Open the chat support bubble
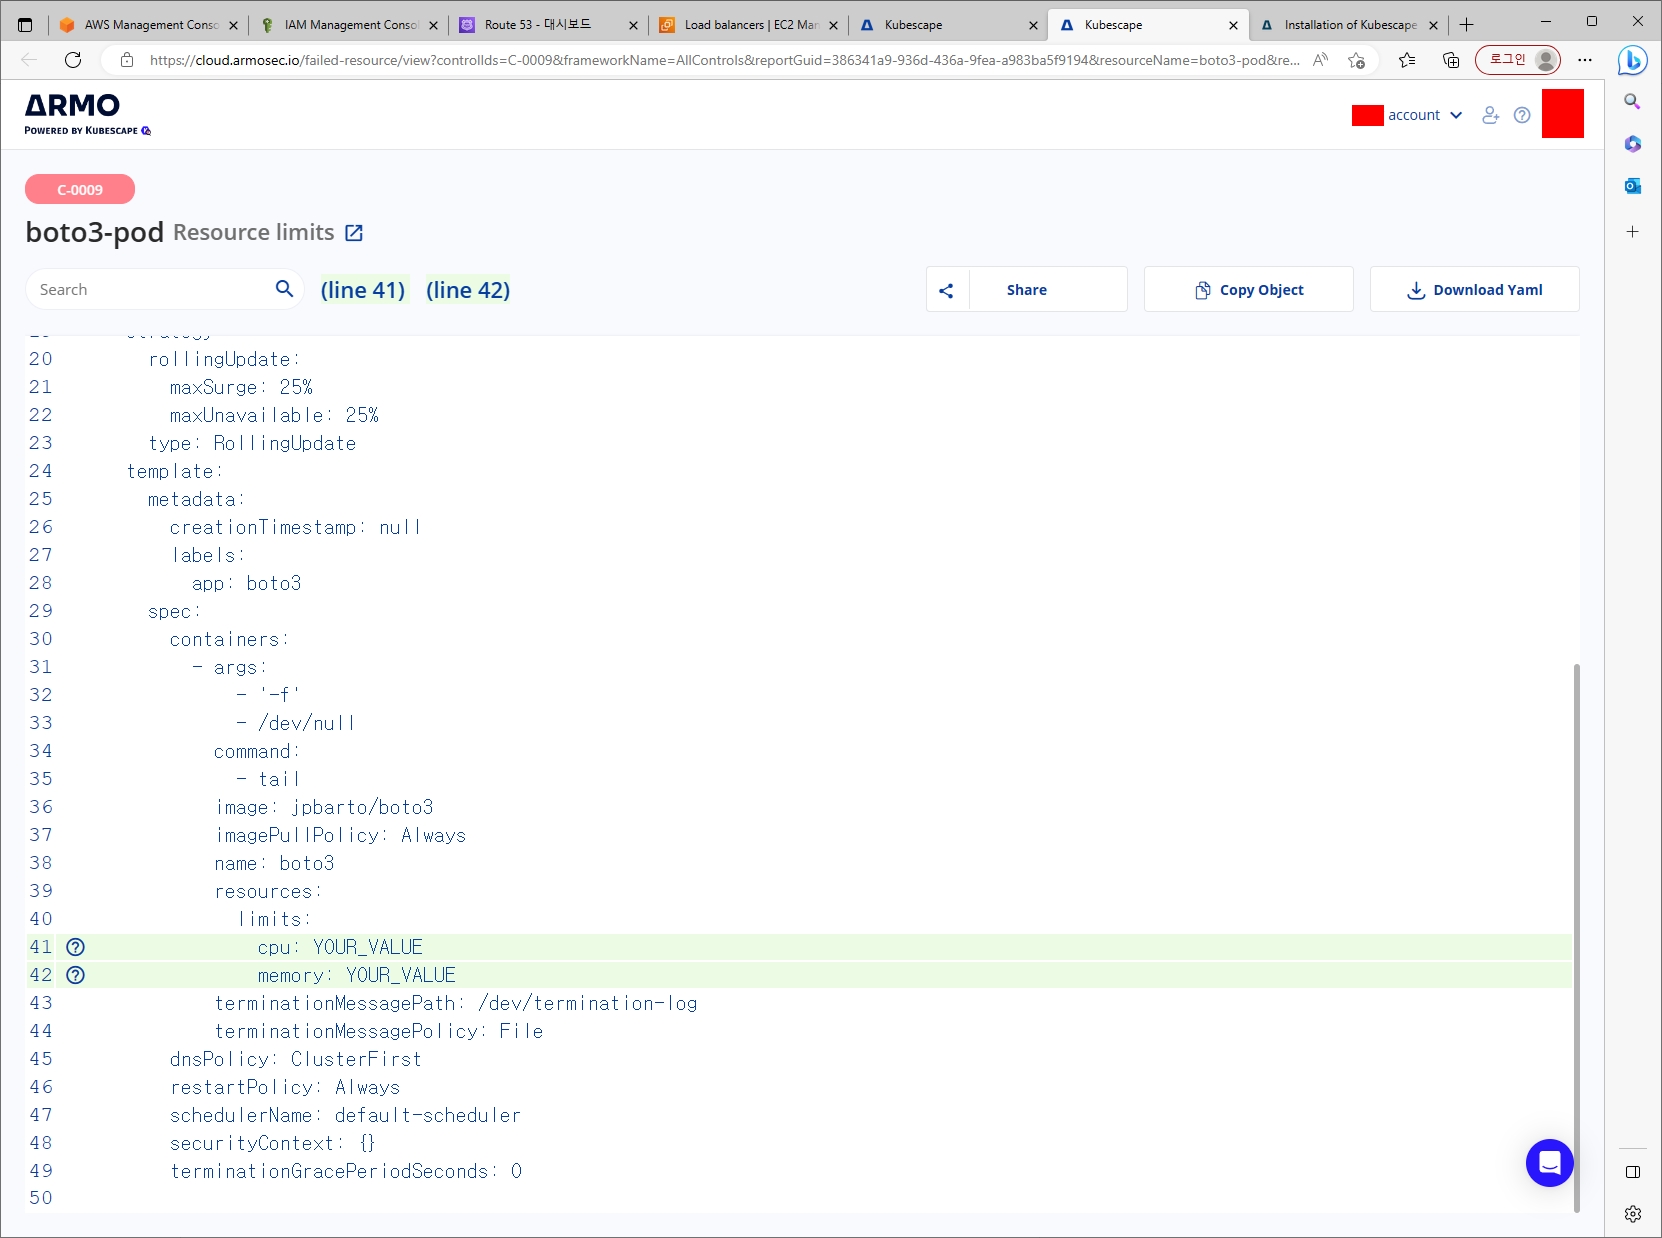Screen dimensions: 1662x1238 click(x=1549, y=1163)
